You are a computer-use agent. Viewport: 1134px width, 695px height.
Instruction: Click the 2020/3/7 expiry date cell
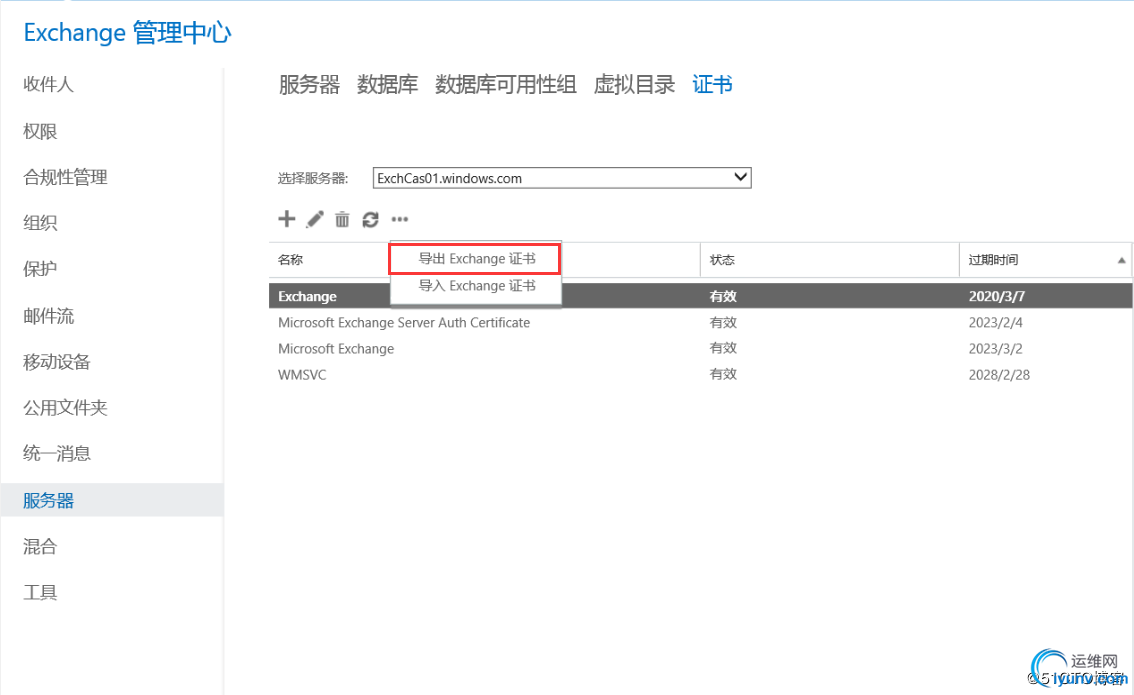(x=997, y=297)
